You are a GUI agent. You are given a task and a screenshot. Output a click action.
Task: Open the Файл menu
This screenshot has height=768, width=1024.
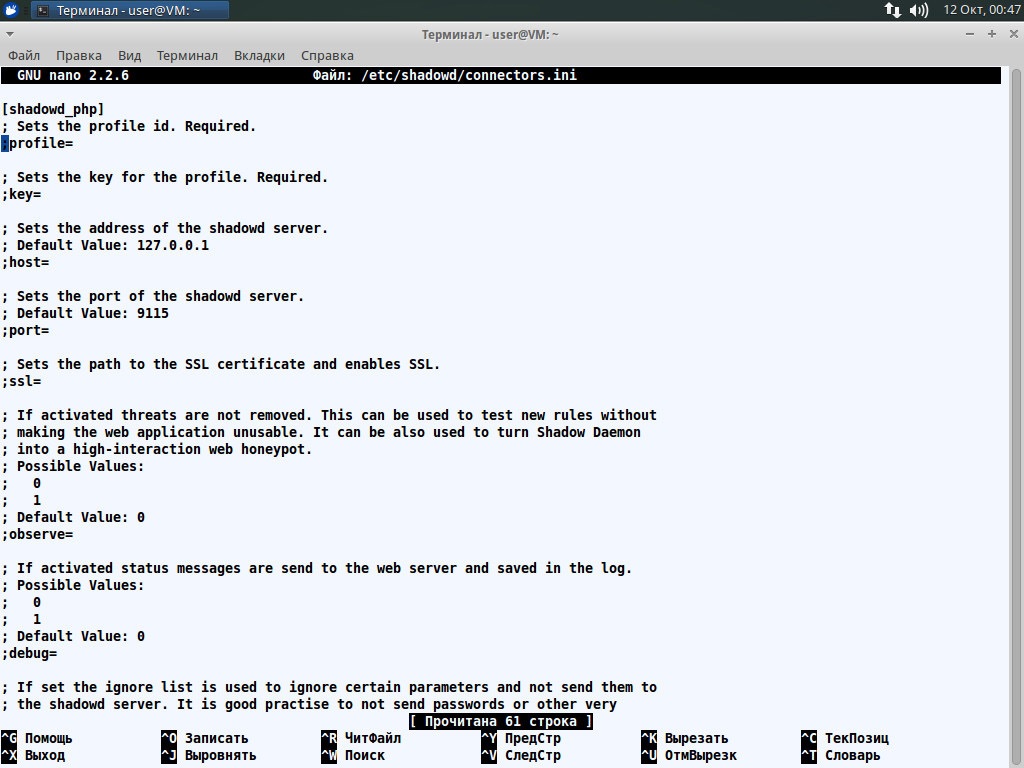pos(24,56)
